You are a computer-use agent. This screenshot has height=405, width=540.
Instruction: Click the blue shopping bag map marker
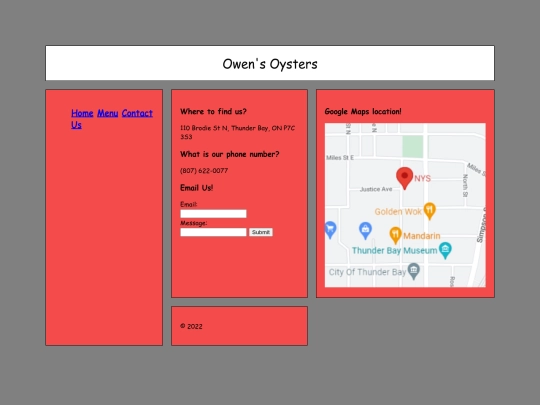365,230
